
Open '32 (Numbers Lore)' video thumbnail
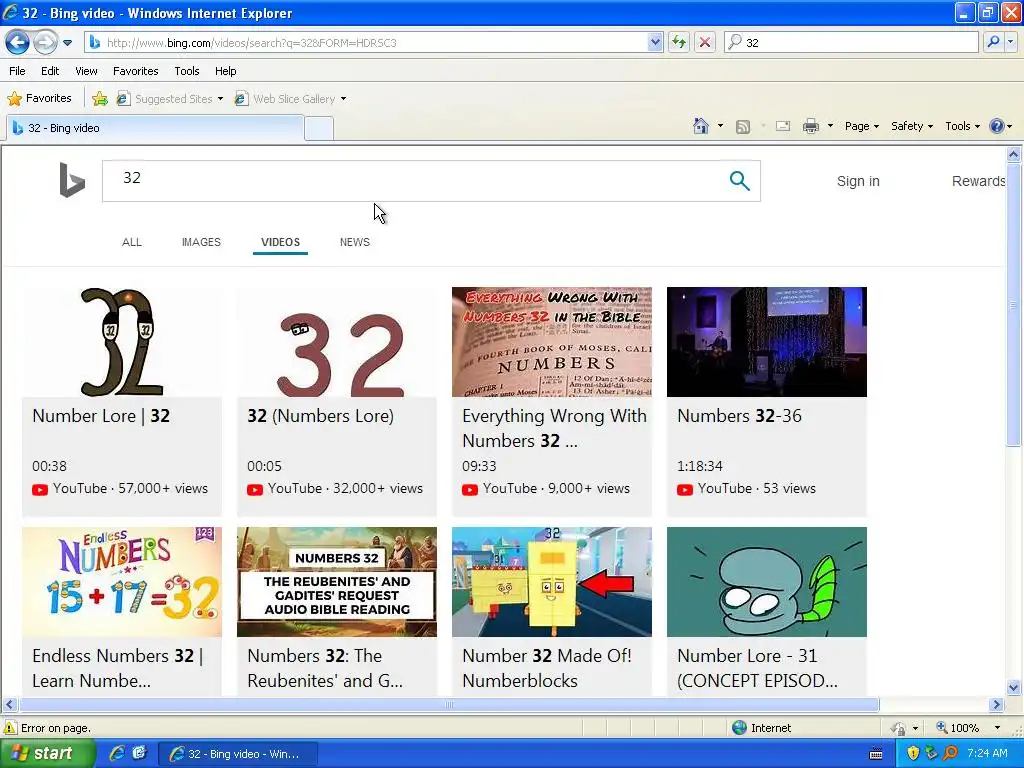pyautogui.click(x=337, y=342)
